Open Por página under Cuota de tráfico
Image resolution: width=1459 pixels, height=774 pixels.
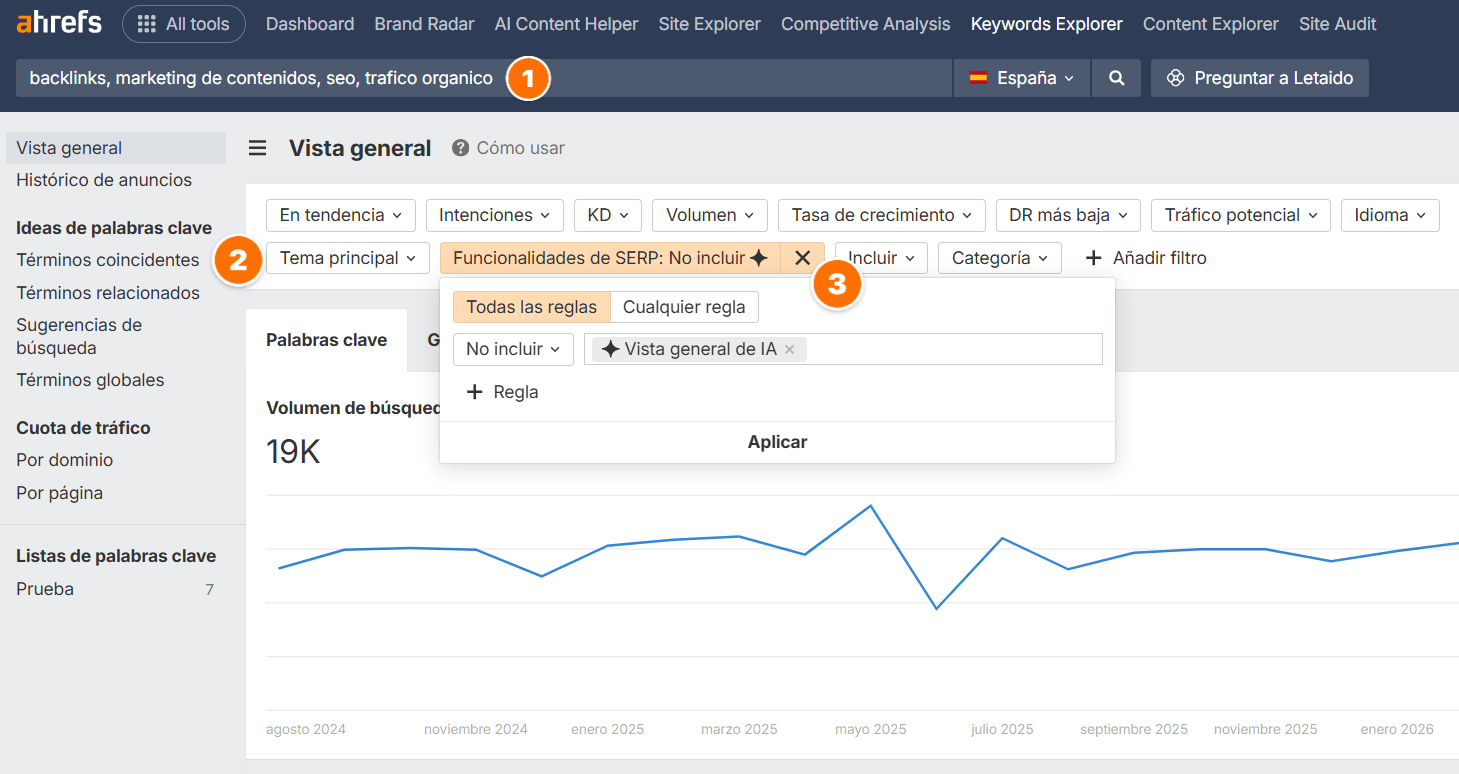(x=60, y=493)
